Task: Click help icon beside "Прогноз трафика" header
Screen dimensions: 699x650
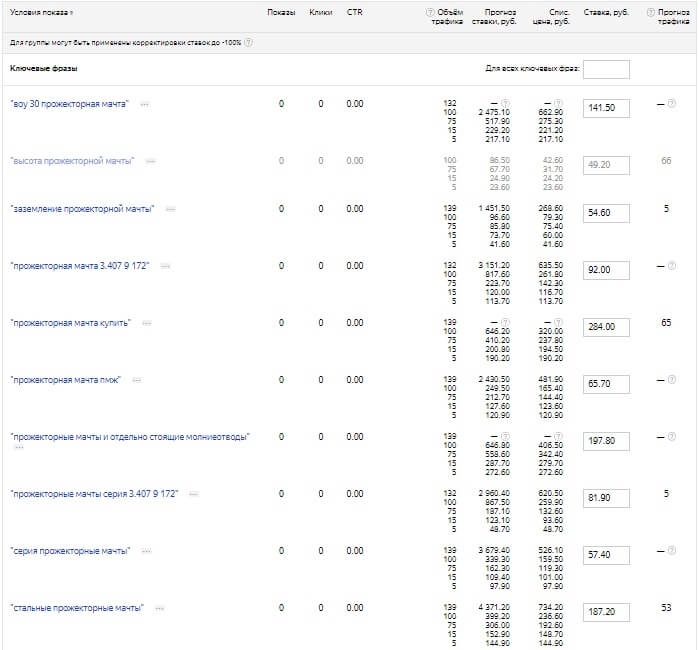Action: (651, 12)
